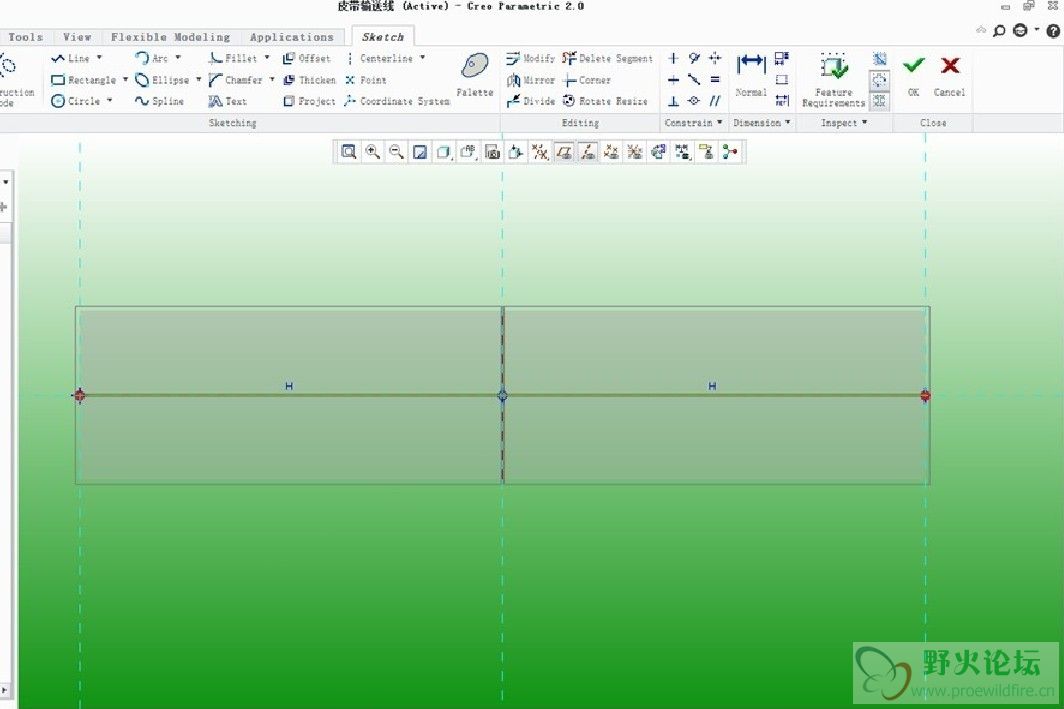Expand the Ellipse dropdown arrow
The image size is (1064, 709).
199,79
